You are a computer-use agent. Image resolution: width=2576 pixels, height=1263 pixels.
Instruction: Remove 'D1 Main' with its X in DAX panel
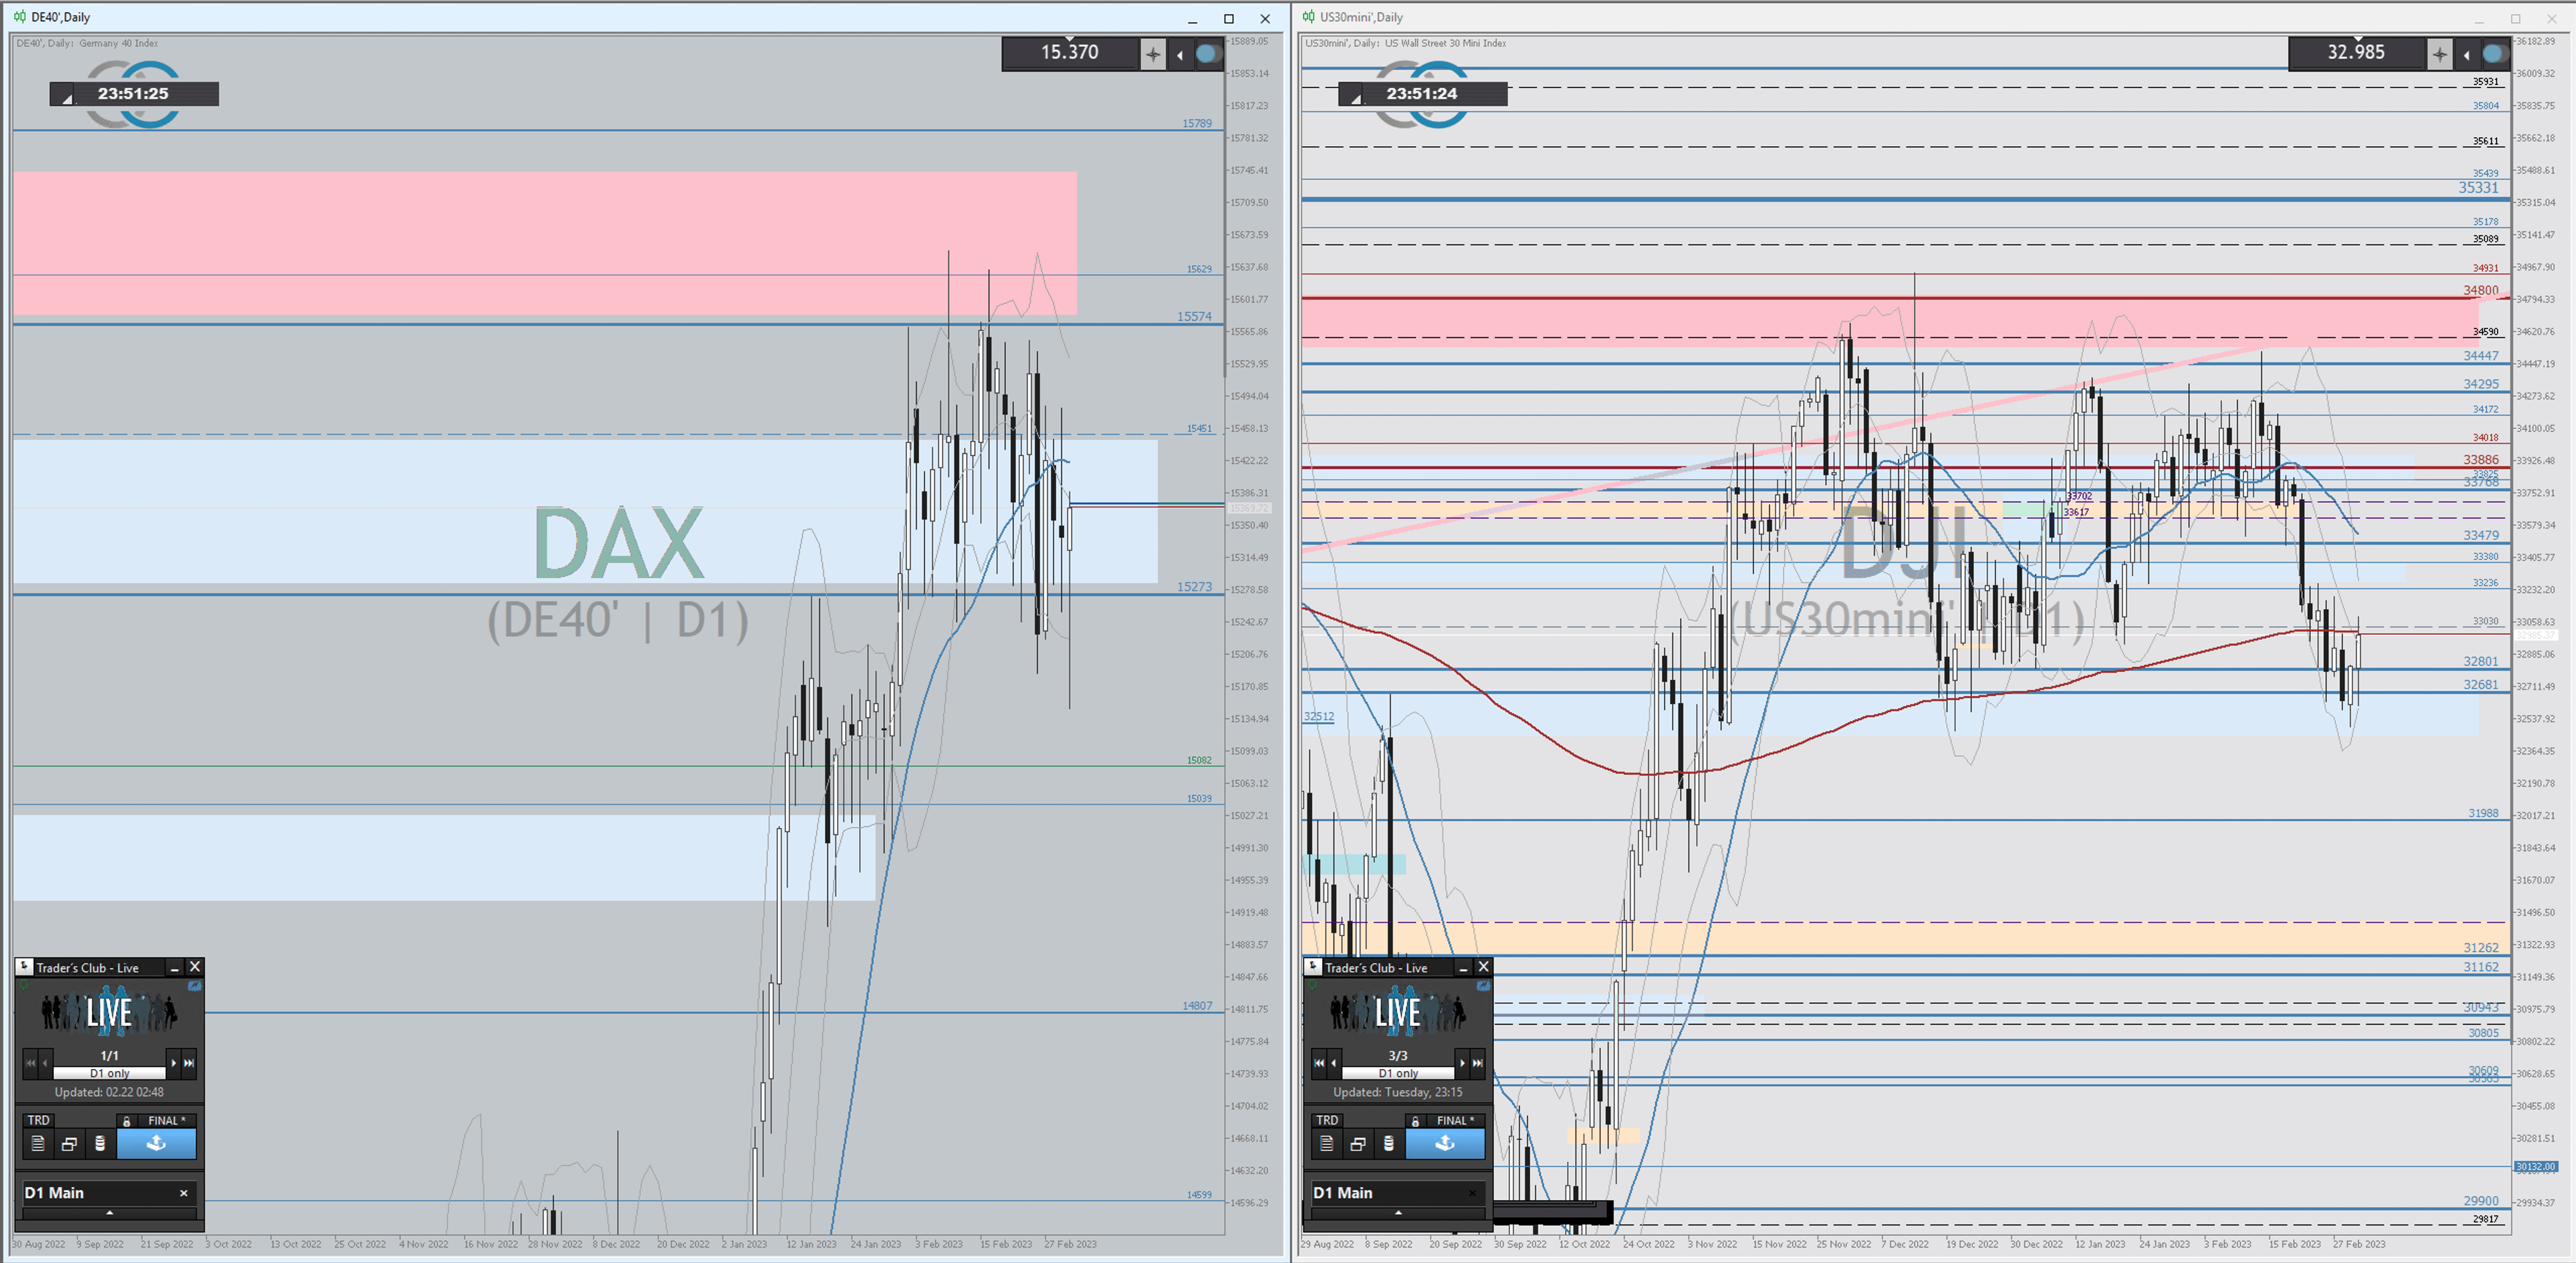coord(184,1193)
